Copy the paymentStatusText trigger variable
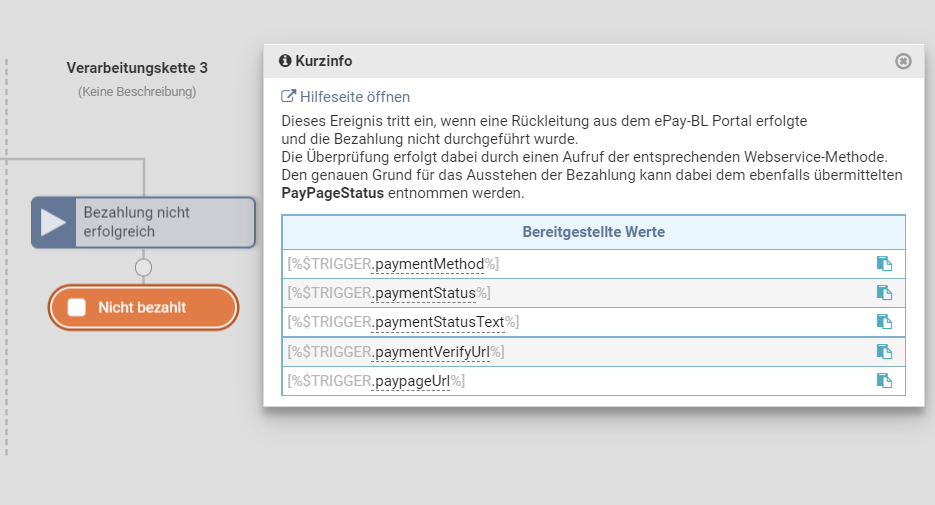 [884, 322]
